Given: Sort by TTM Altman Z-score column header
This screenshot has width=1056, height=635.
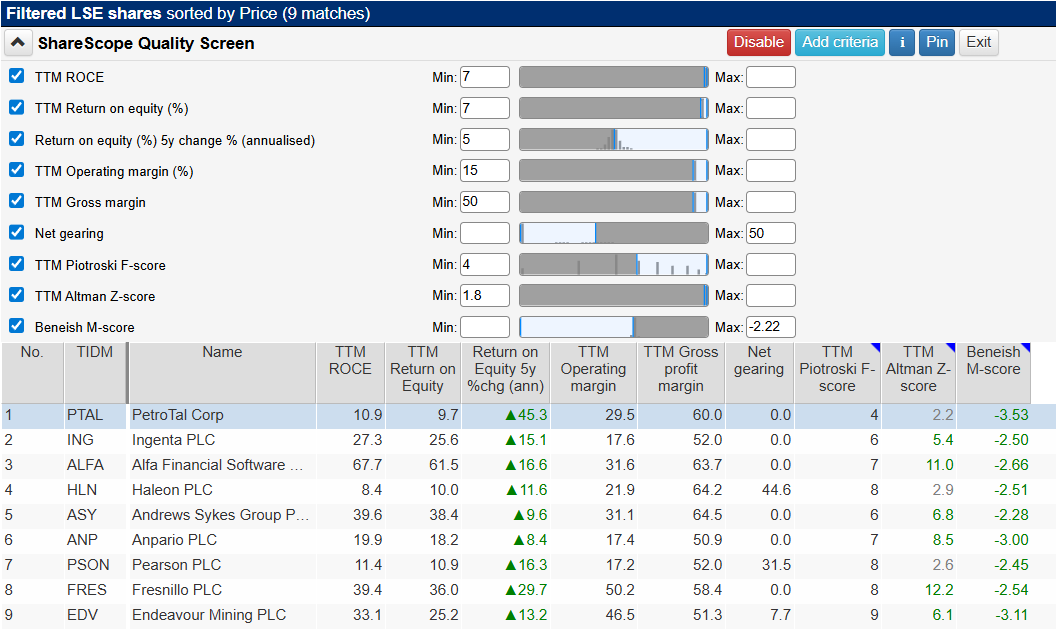Looking at the screenshot, I should (x=919, y=373).
